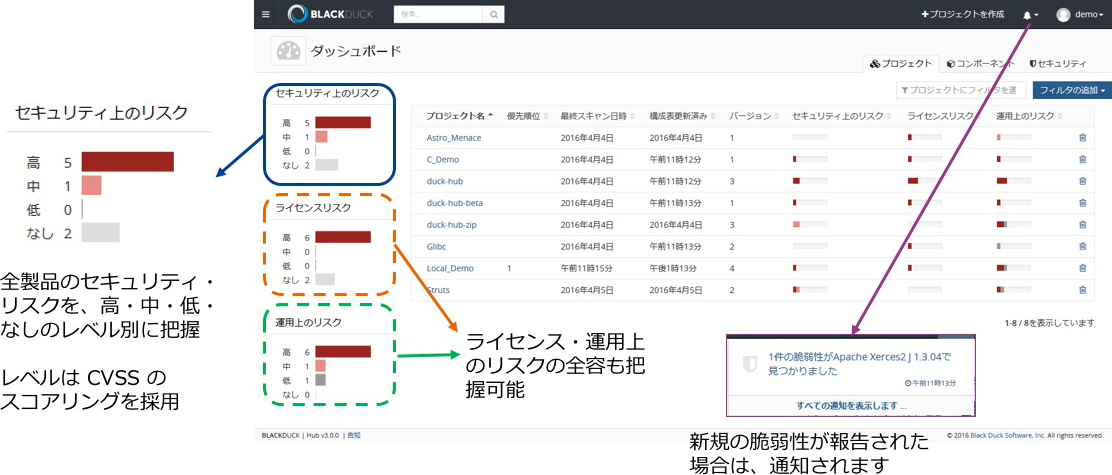This screenshot has width=1112, height=475.
Task: Sort by 最終スキャン日時 column header
Action: (x=599, y=116)
